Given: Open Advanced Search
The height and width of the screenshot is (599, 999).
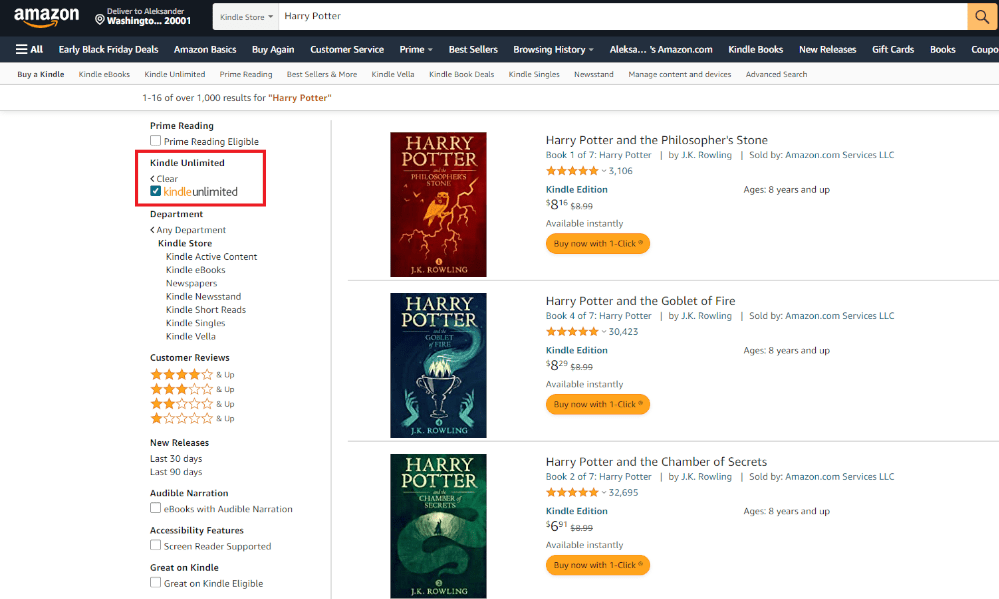Looking at the screenshot, I should tap(777, 75).
